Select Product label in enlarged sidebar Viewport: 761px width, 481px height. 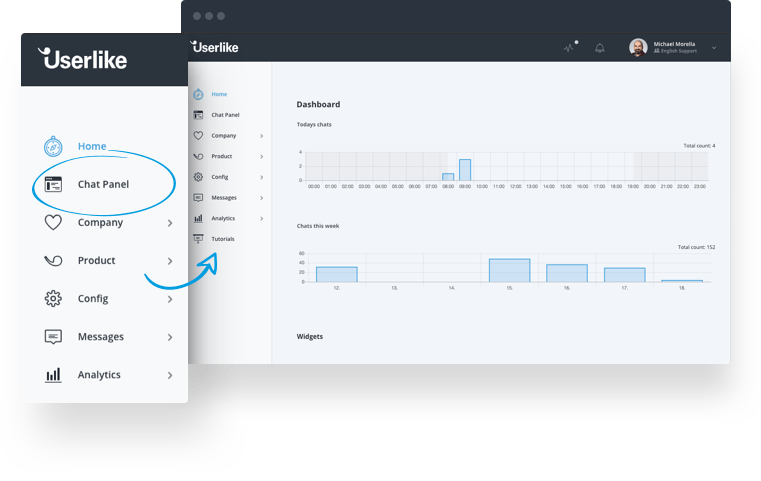[96, 260]
